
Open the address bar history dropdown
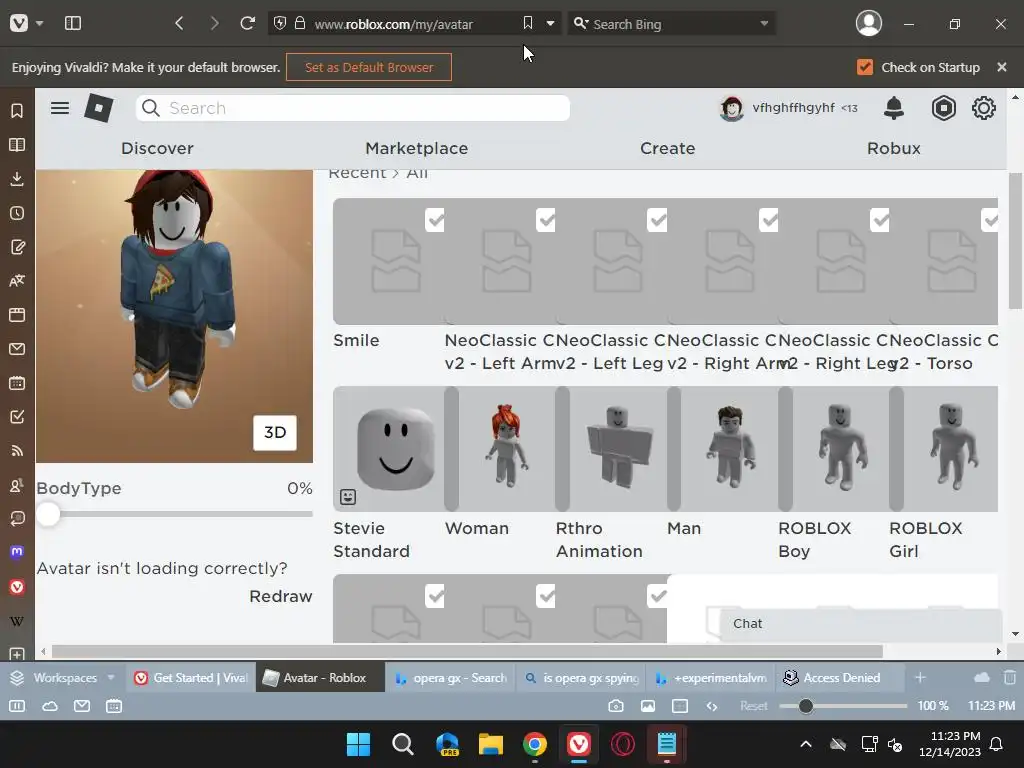(x=551, y=24)
